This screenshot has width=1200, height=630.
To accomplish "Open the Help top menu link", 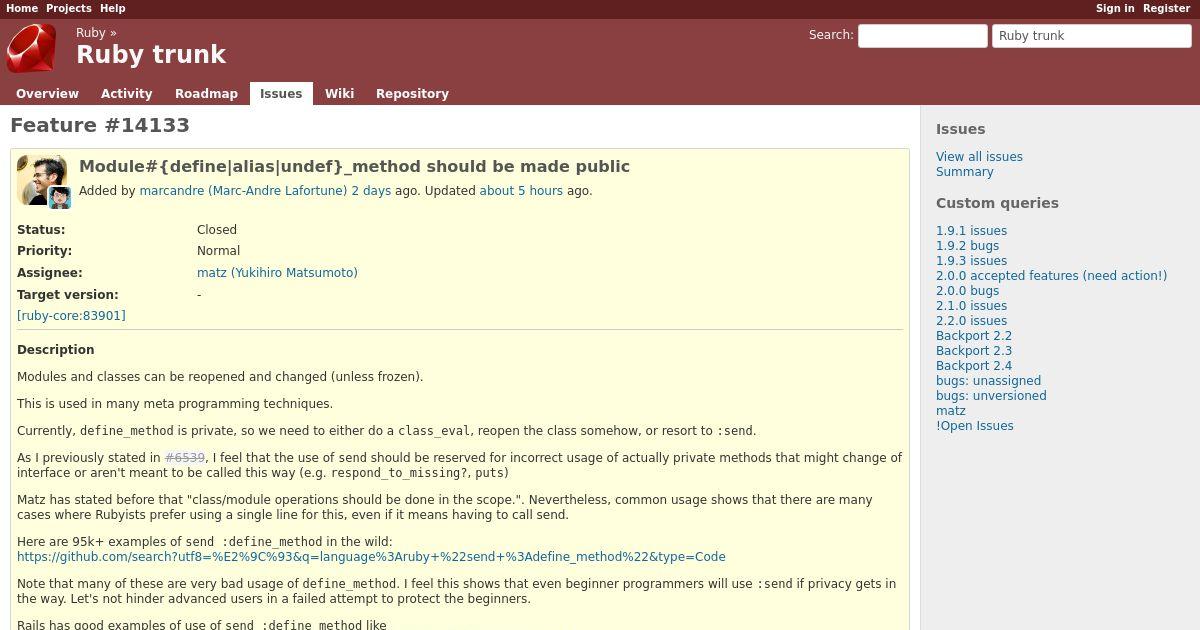I will point(113,8).
